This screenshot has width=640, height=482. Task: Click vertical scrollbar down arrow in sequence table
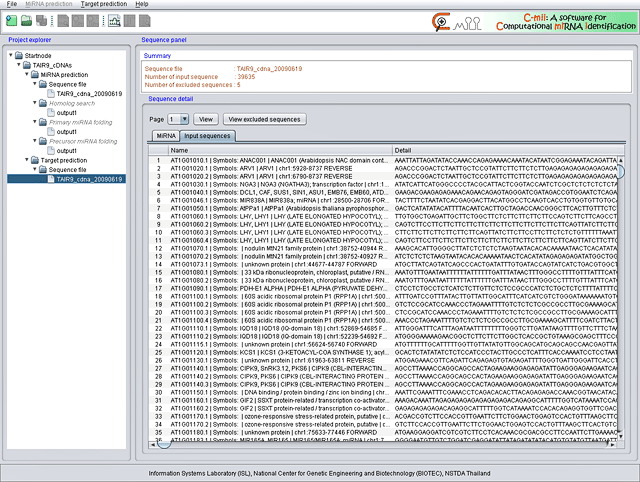tap(621, 436)
